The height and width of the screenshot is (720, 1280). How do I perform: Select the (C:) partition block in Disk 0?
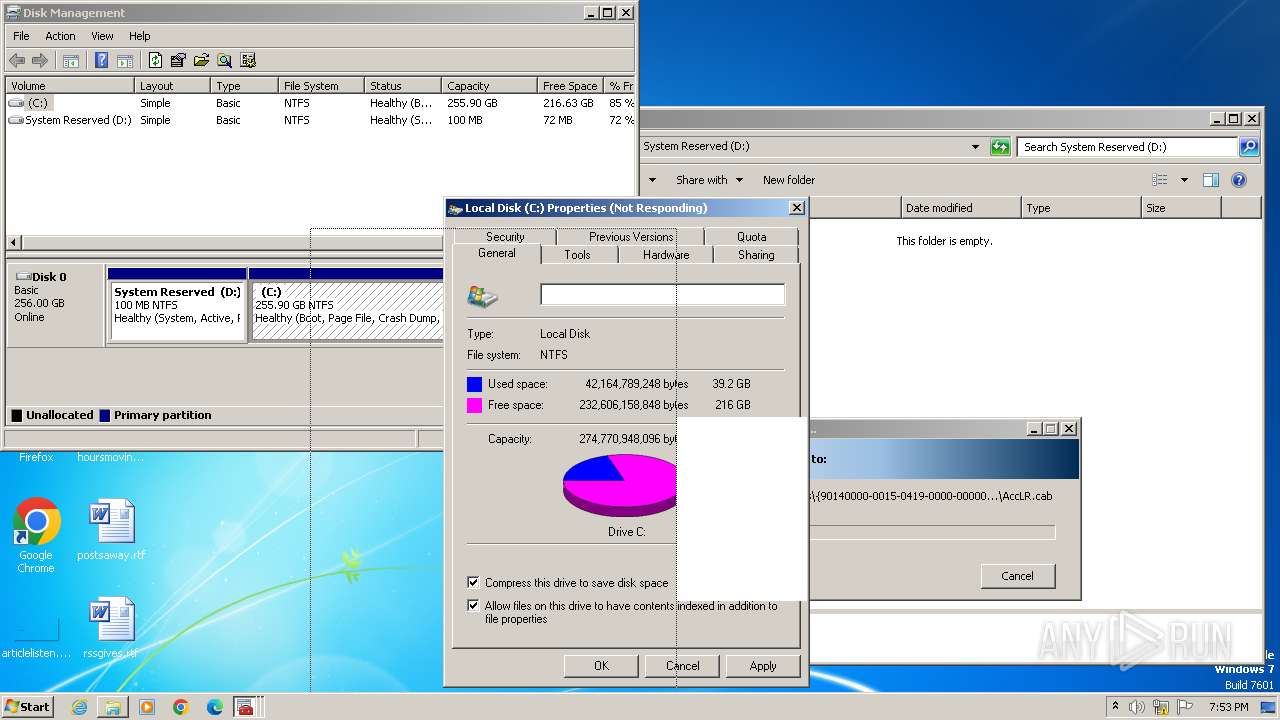pyautogui.click(x=346, y=305)
